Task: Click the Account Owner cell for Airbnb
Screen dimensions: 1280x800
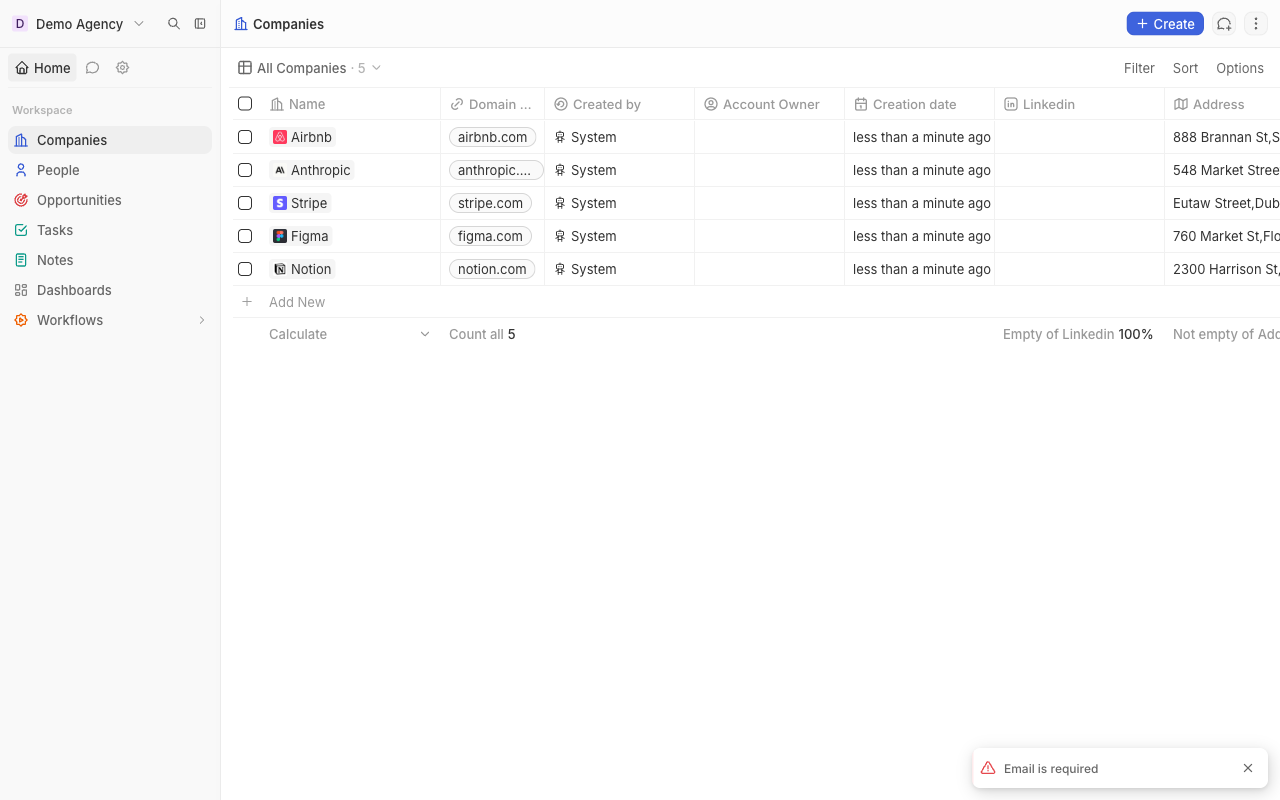Action: 769,137
